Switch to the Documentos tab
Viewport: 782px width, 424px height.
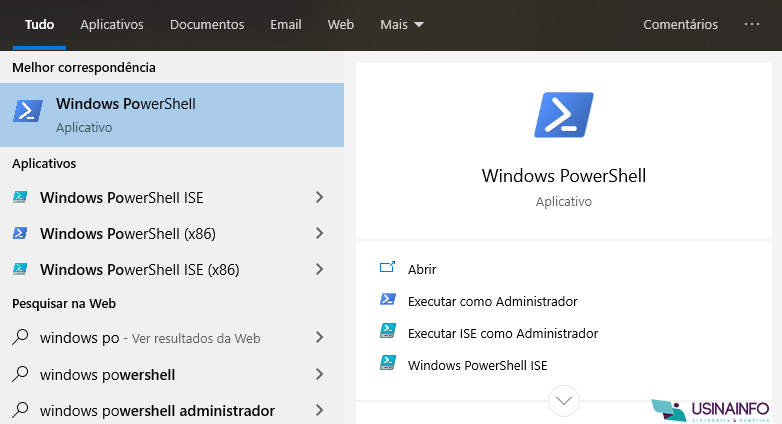207,24
